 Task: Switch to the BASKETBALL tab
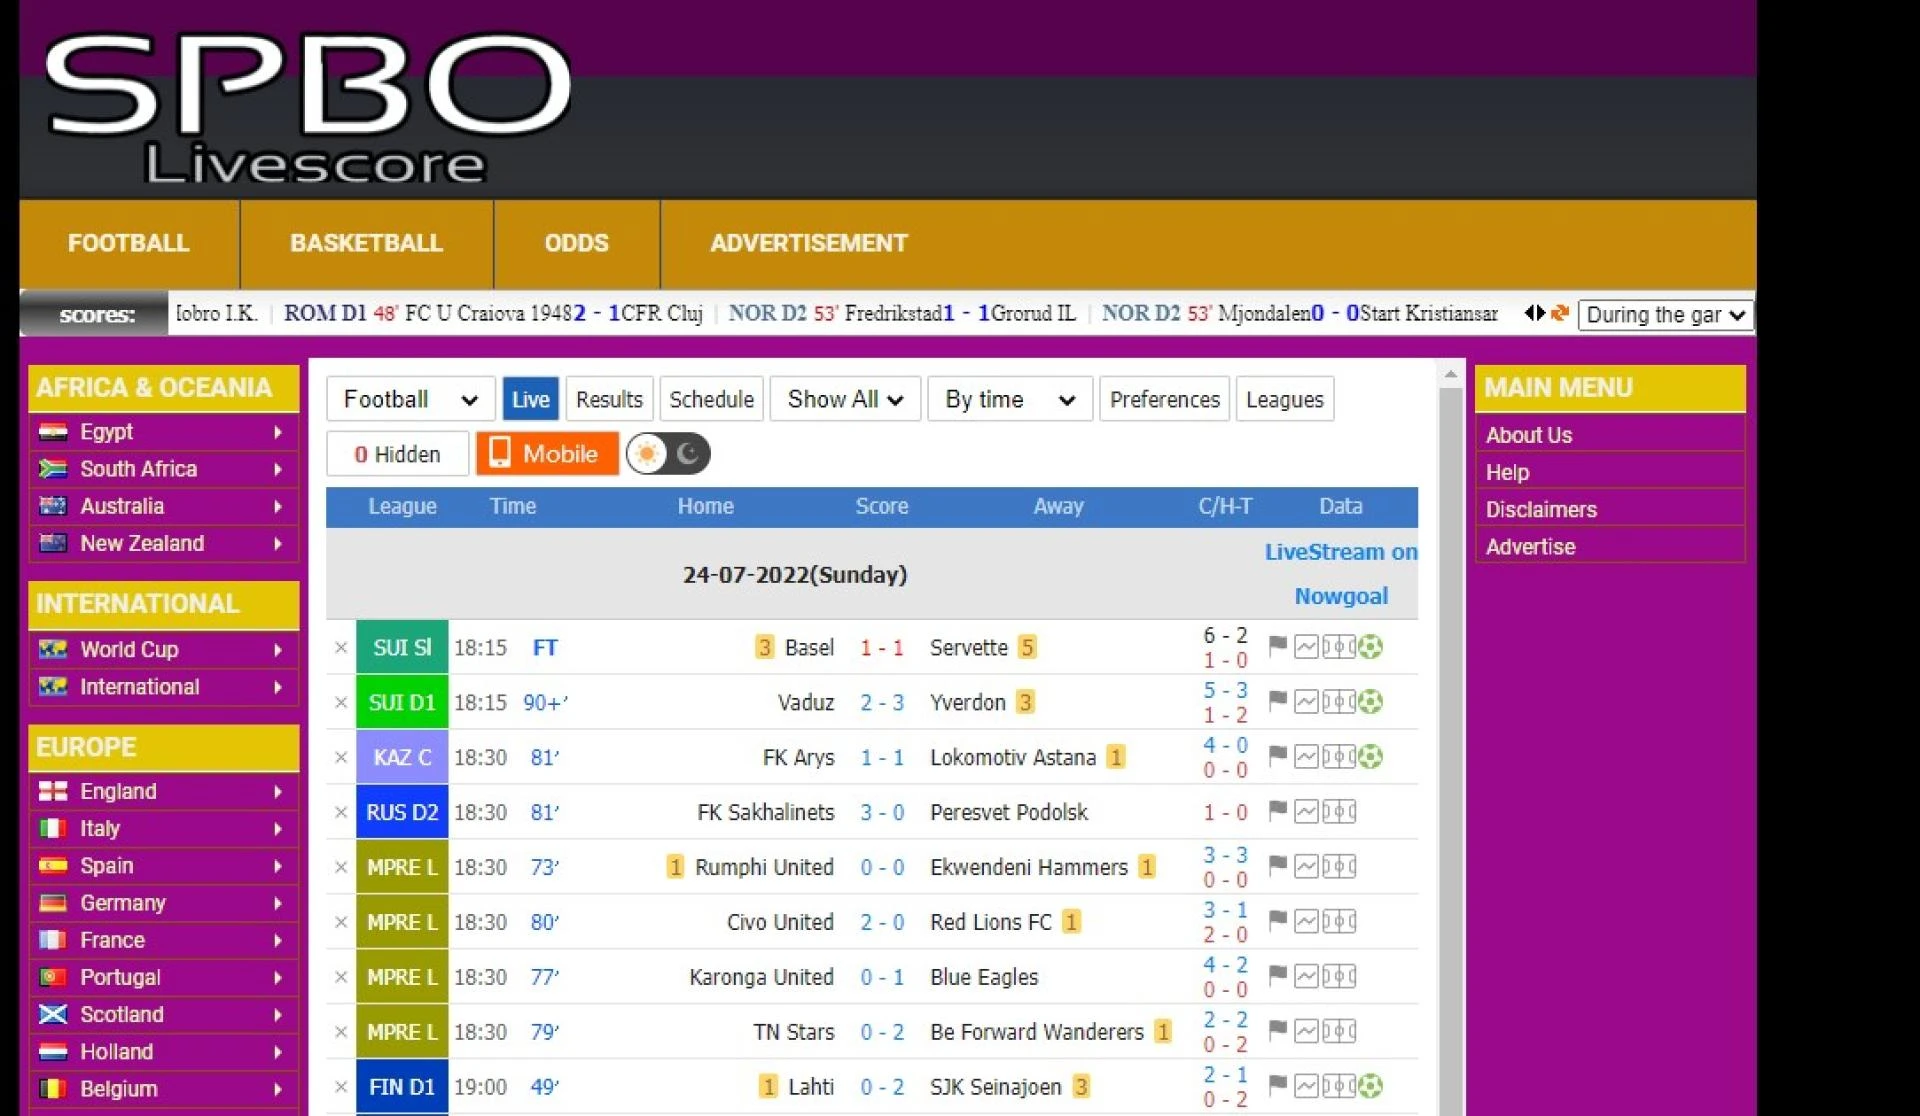[366, 243]
